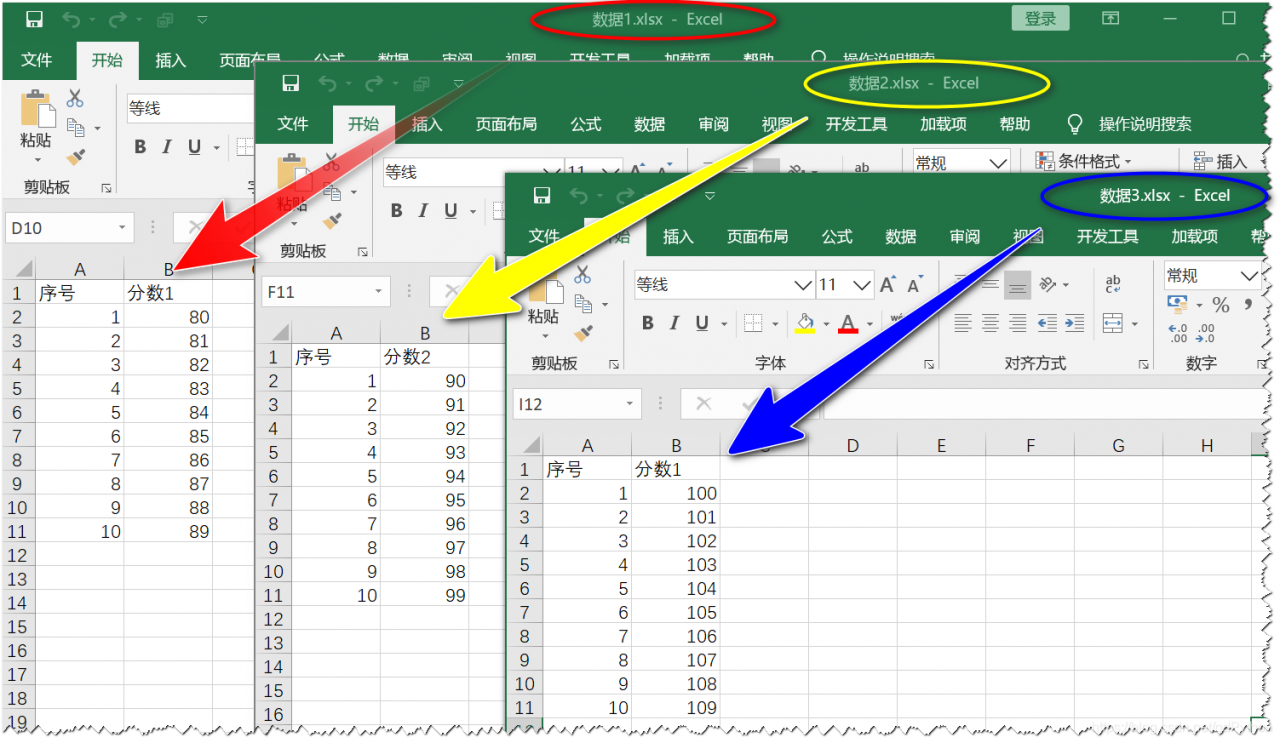Image resolution: width=1280 pixels, height=743 pixels.
Task: Click the 登录 sign-in button
Action: (x=1040, y=18)
